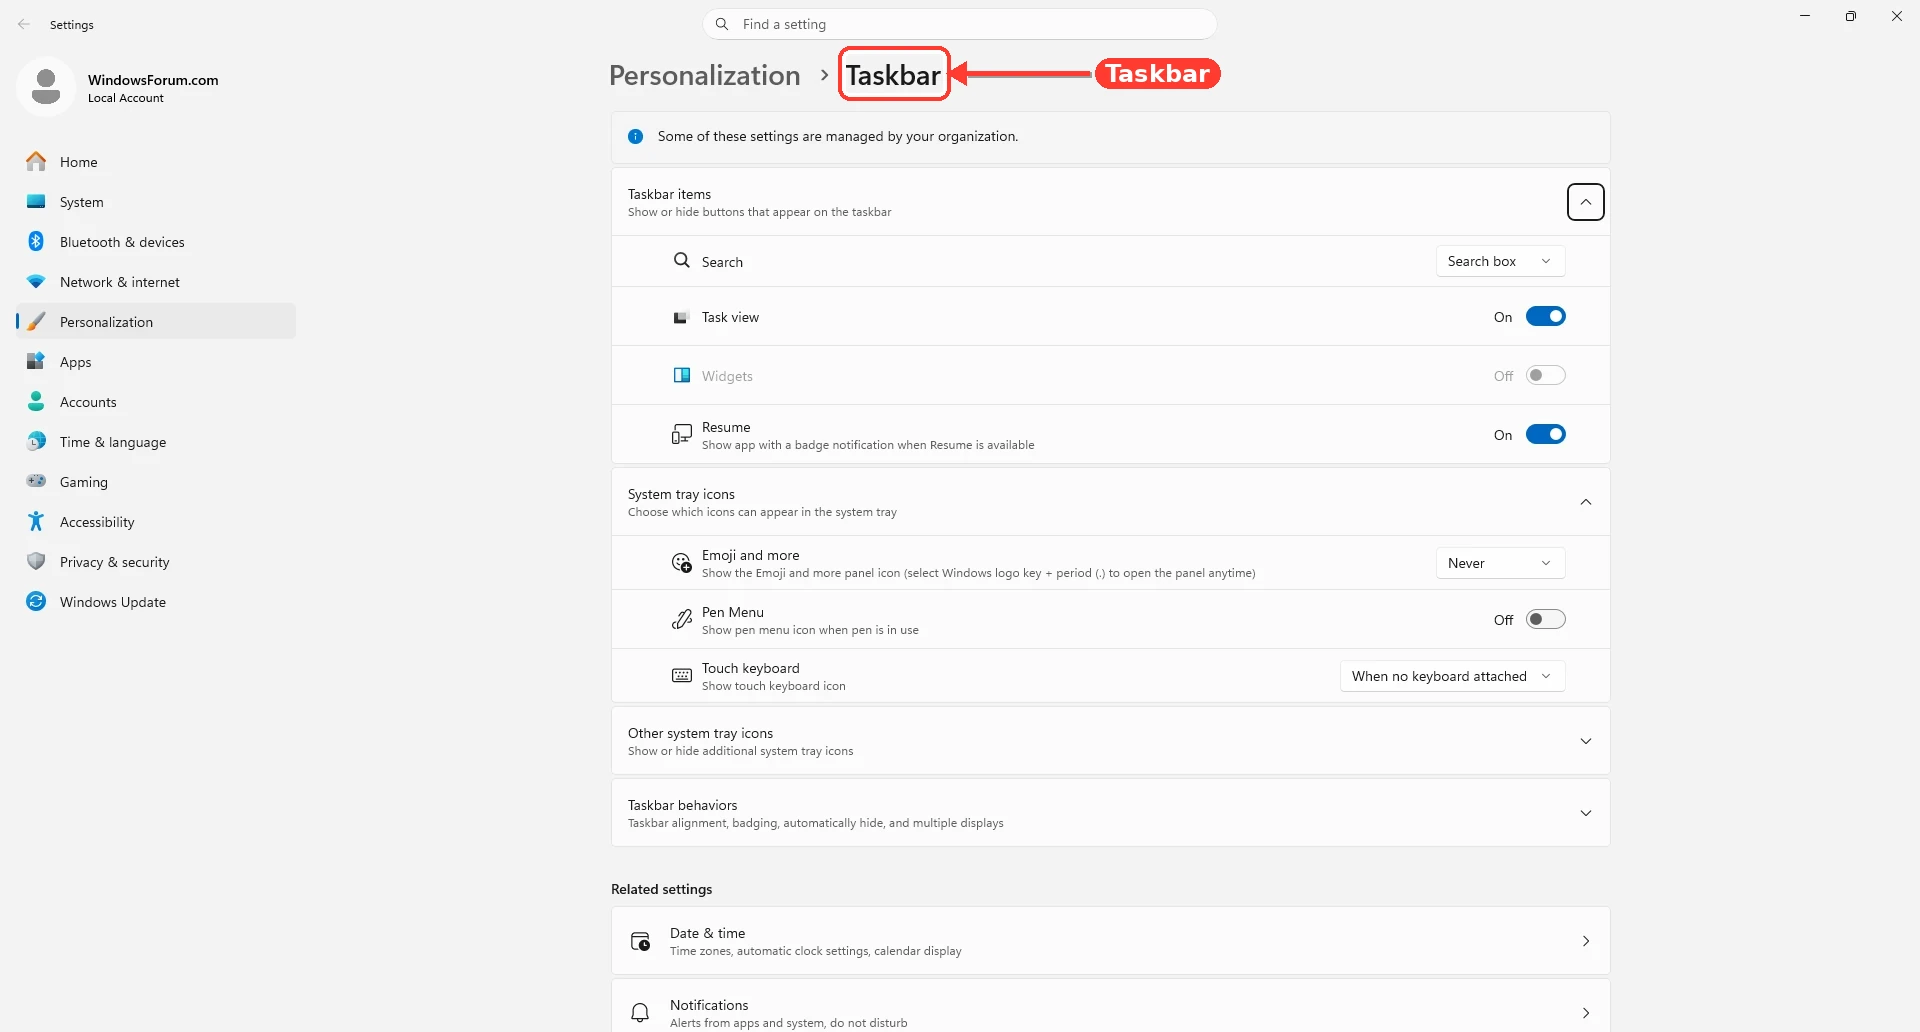This screenshot has width=1920, height=1032.
Task: Click the Network wifi icon in sidebar
Action: [x=36, y=281]
